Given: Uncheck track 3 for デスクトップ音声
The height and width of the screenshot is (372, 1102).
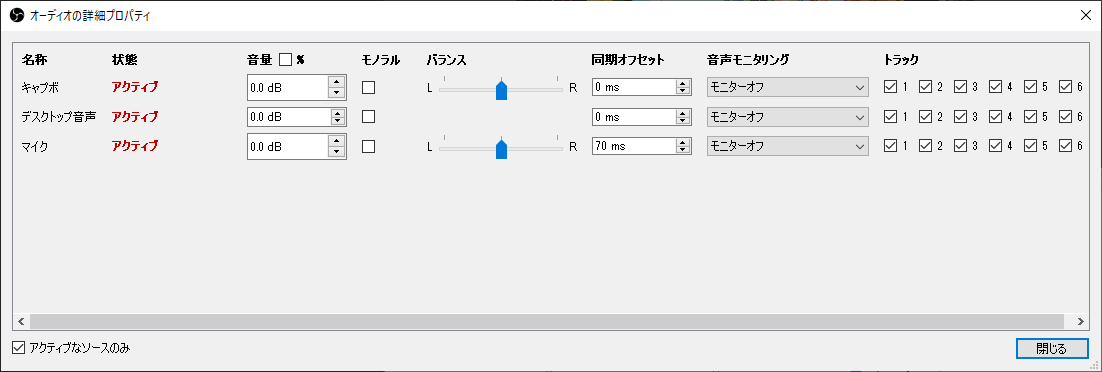Looking at the screenshot, I should 961,117.
